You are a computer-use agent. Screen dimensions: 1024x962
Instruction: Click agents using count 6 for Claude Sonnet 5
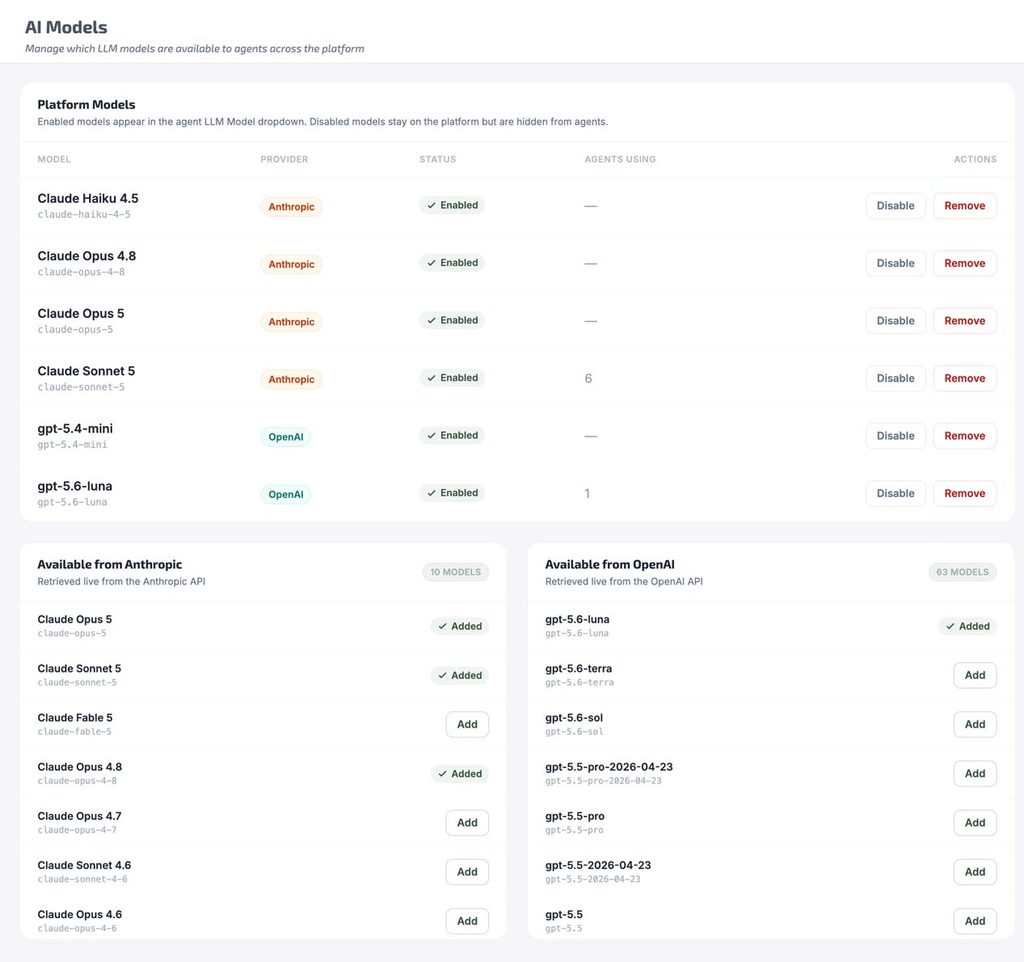[588, 379]
